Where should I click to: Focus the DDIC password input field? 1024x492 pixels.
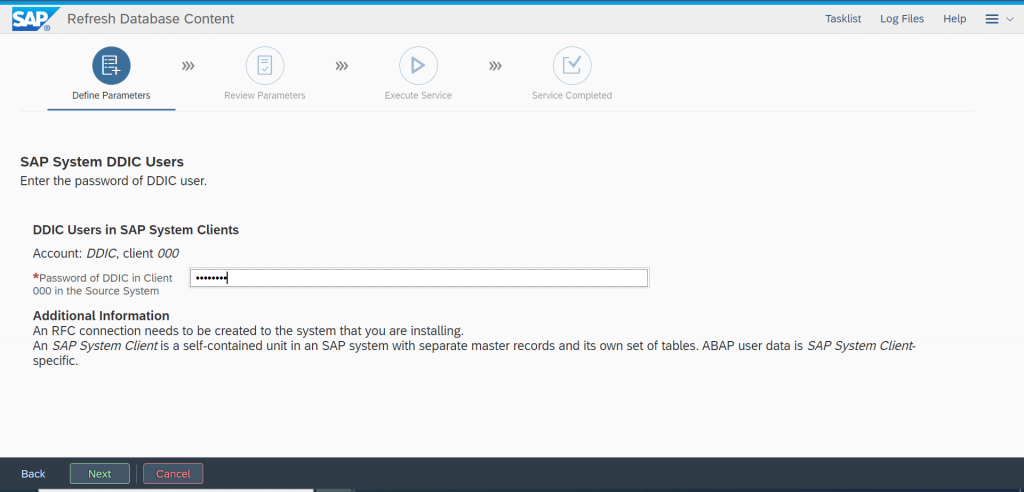tap(419, 278)
